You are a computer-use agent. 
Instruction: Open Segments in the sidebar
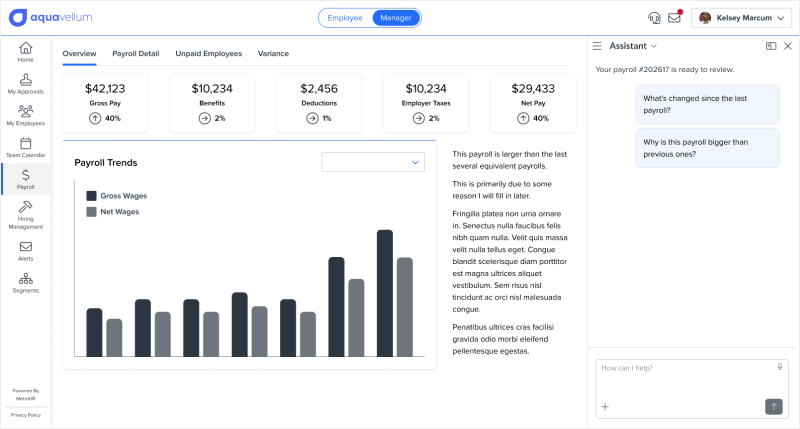(25, 283)
